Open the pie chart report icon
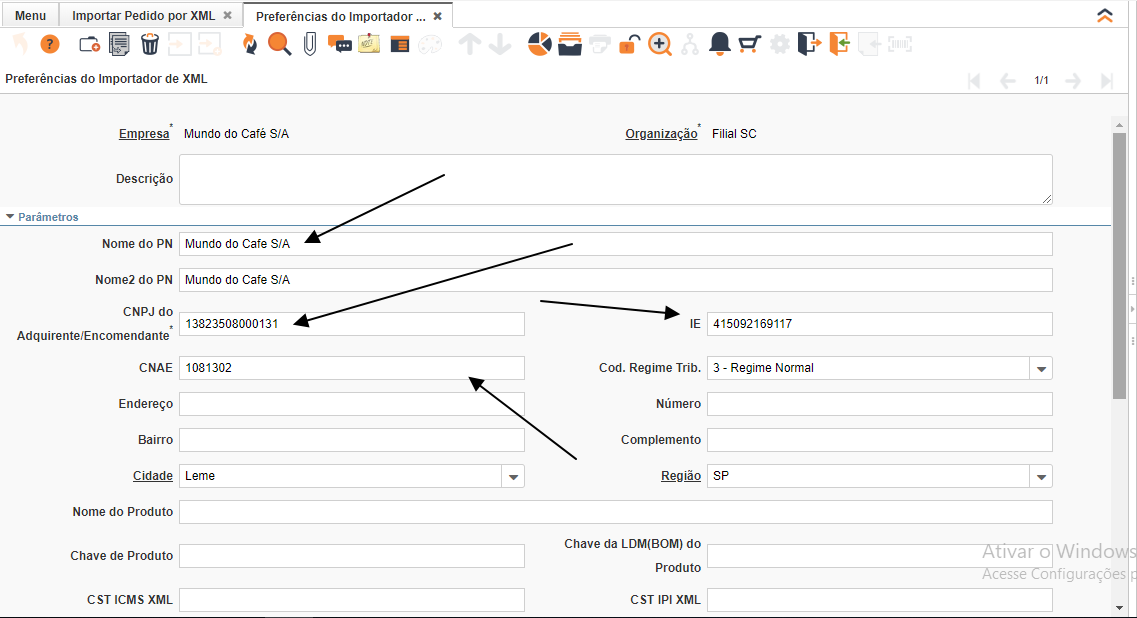This screenshot has width=1137, height=618. point(540,44)
